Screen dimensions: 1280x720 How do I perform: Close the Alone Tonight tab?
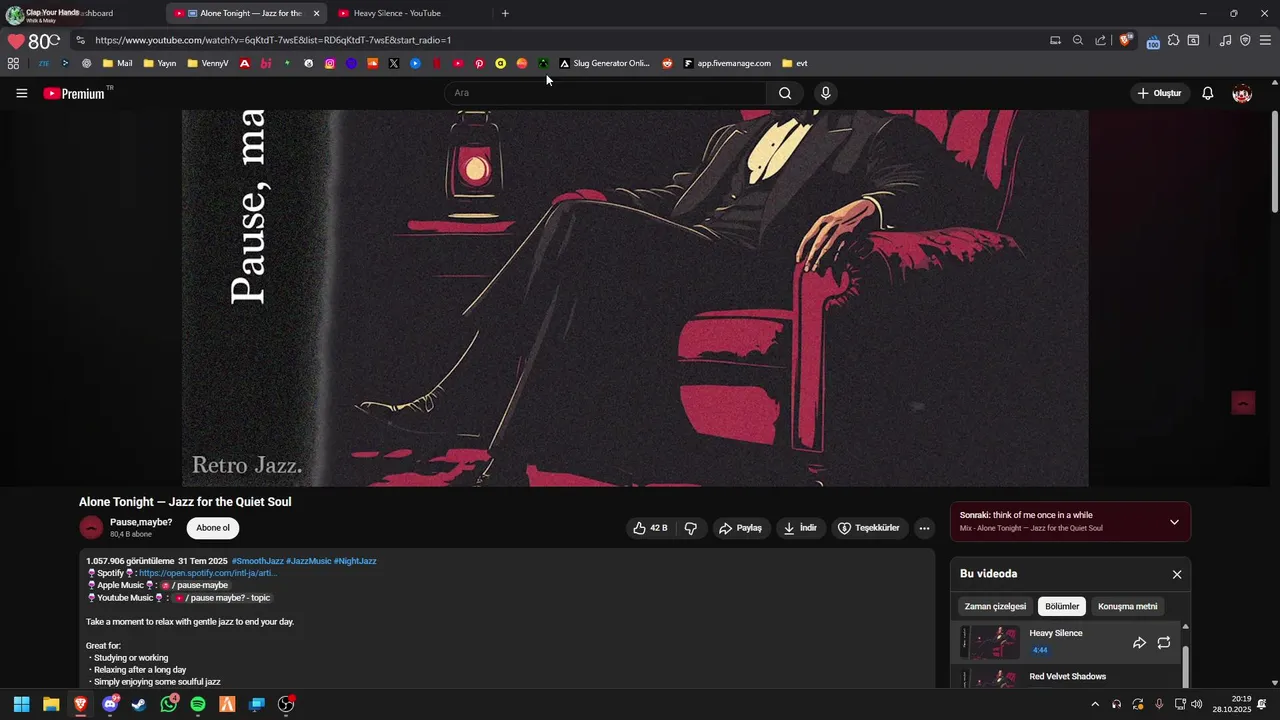(x=316, y=13)
